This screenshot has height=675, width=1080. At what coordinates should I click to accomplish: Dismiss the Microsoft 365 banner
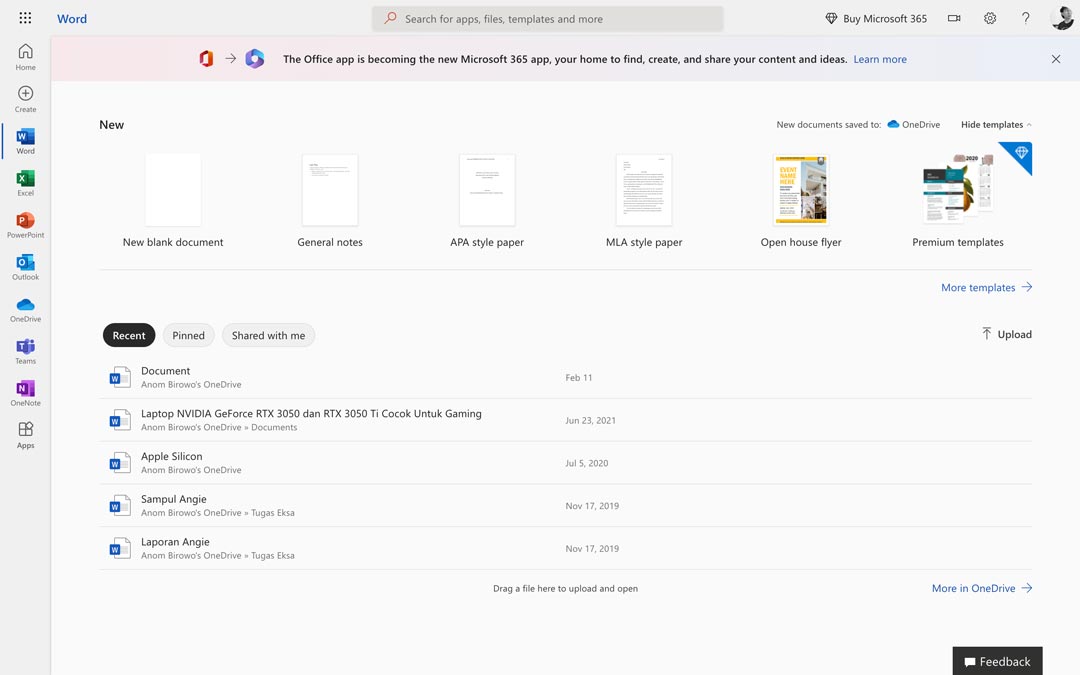pos(1056,59)
